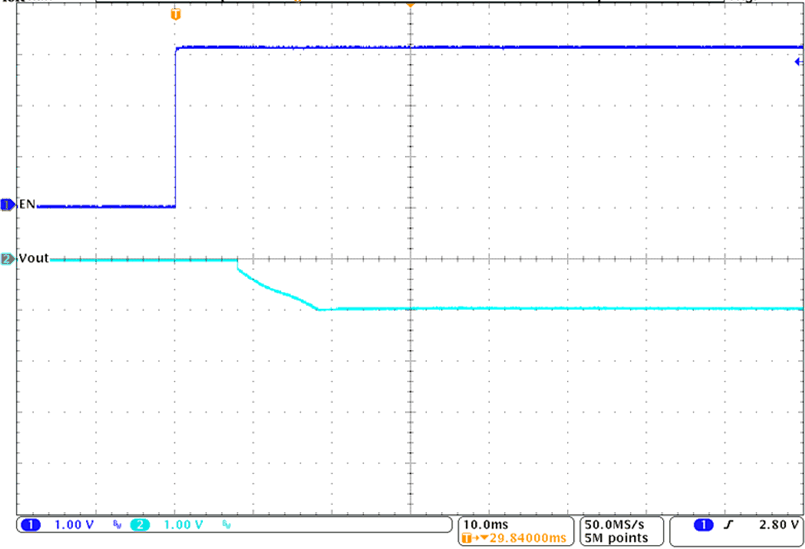Click the 50.0MS/s sample rate readout
Image resolution: width=805 pixels, height=549 pixels.
click(617, 523)
